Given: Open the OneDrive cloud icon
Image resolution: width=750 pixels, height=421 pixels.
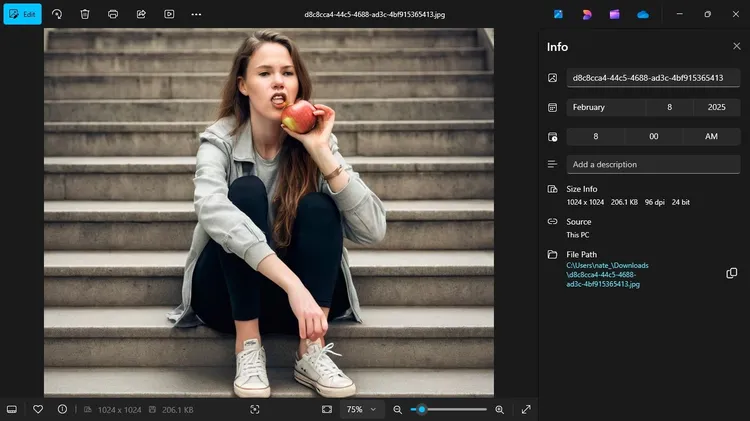Looking at the screenshot, I should click(643, 15).
